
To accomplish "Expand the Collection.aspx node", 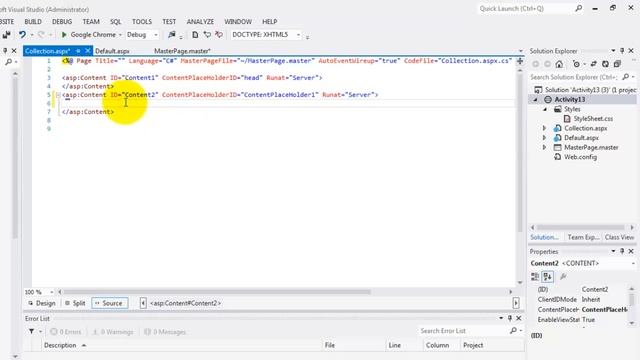I will tap(544, 128).
